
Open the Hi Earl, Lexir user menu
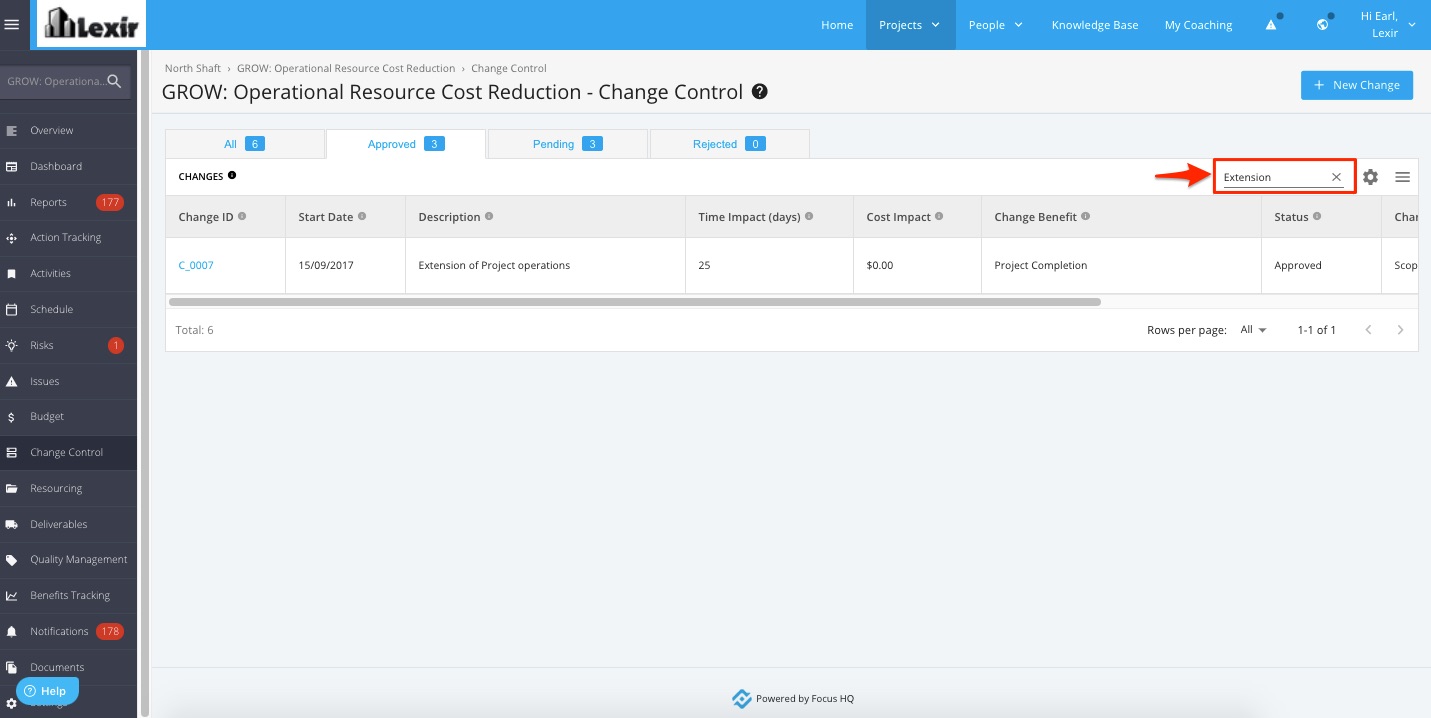point(1388,25)
